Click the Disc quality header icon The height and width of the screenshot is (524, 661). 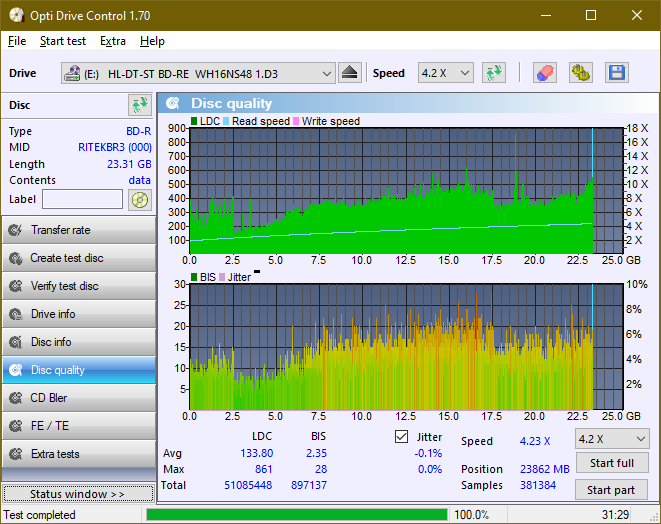point(172,103)
